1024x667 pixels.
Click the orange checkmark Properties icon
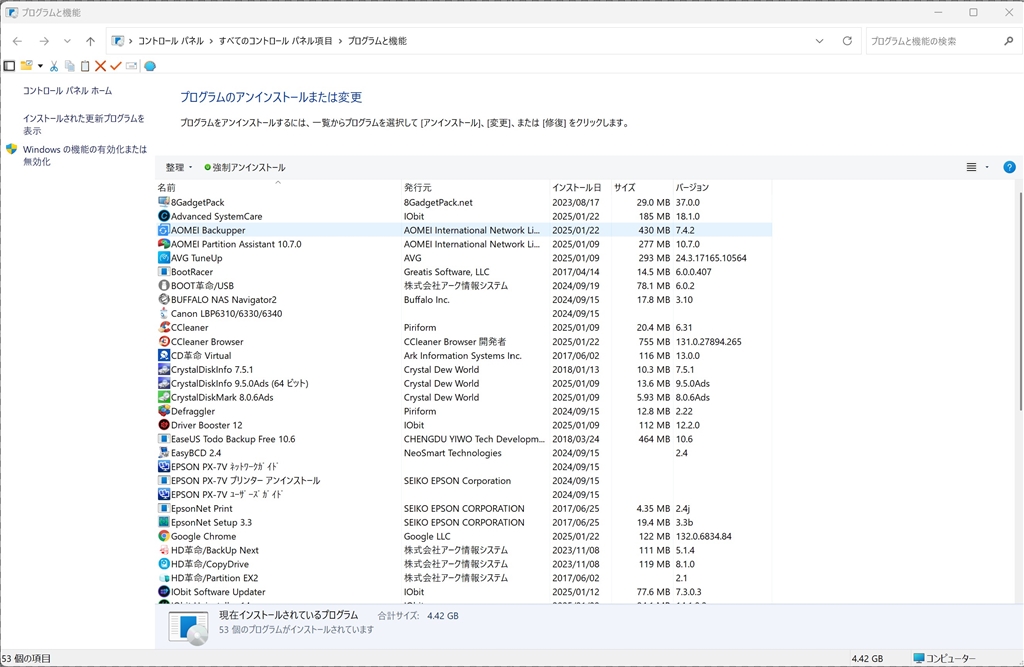116,66
